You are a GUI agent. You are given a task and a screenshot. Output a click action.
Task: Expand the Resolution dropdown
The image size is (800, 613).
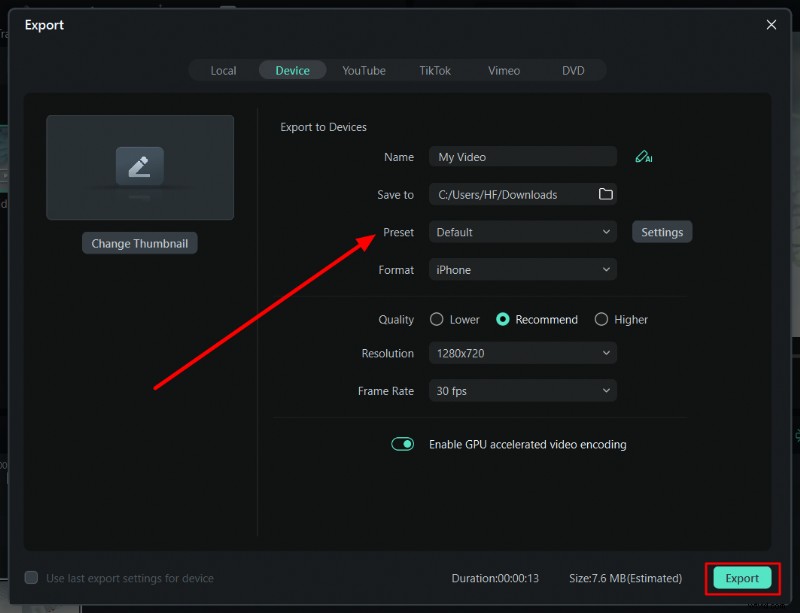pyautogui.click(x=522, y=353)
